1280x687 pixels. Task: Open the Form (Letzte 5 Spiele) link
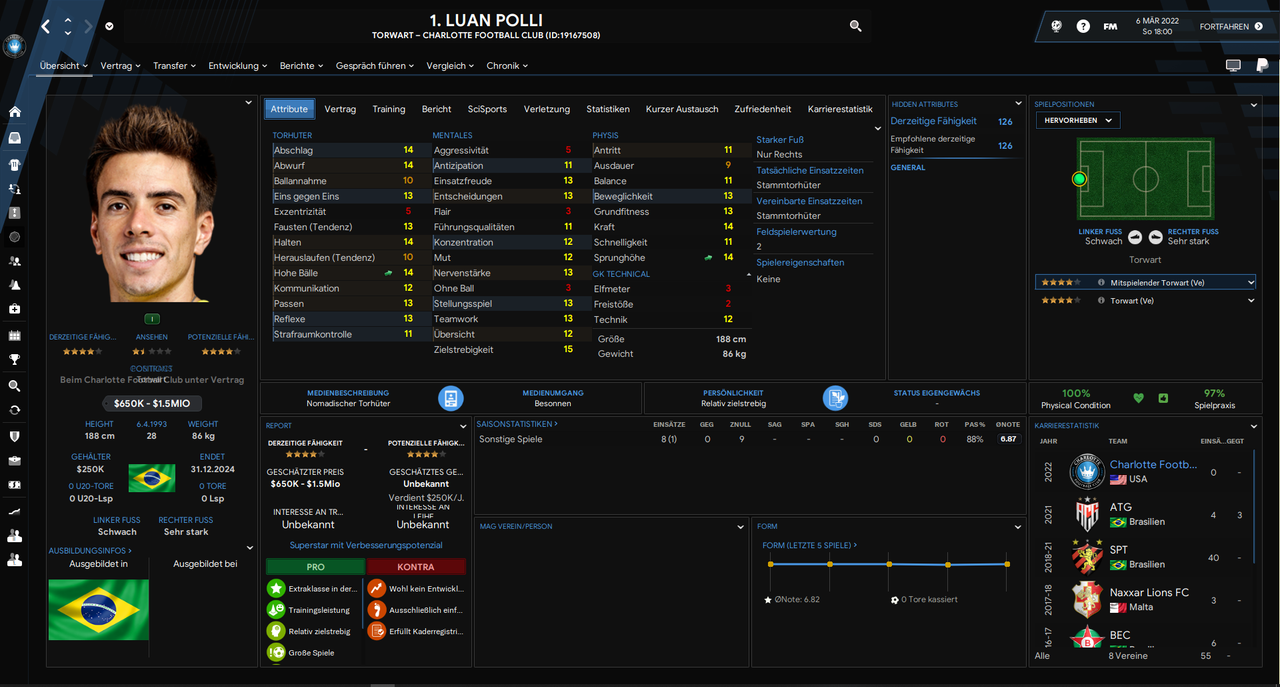click(809, 545)
